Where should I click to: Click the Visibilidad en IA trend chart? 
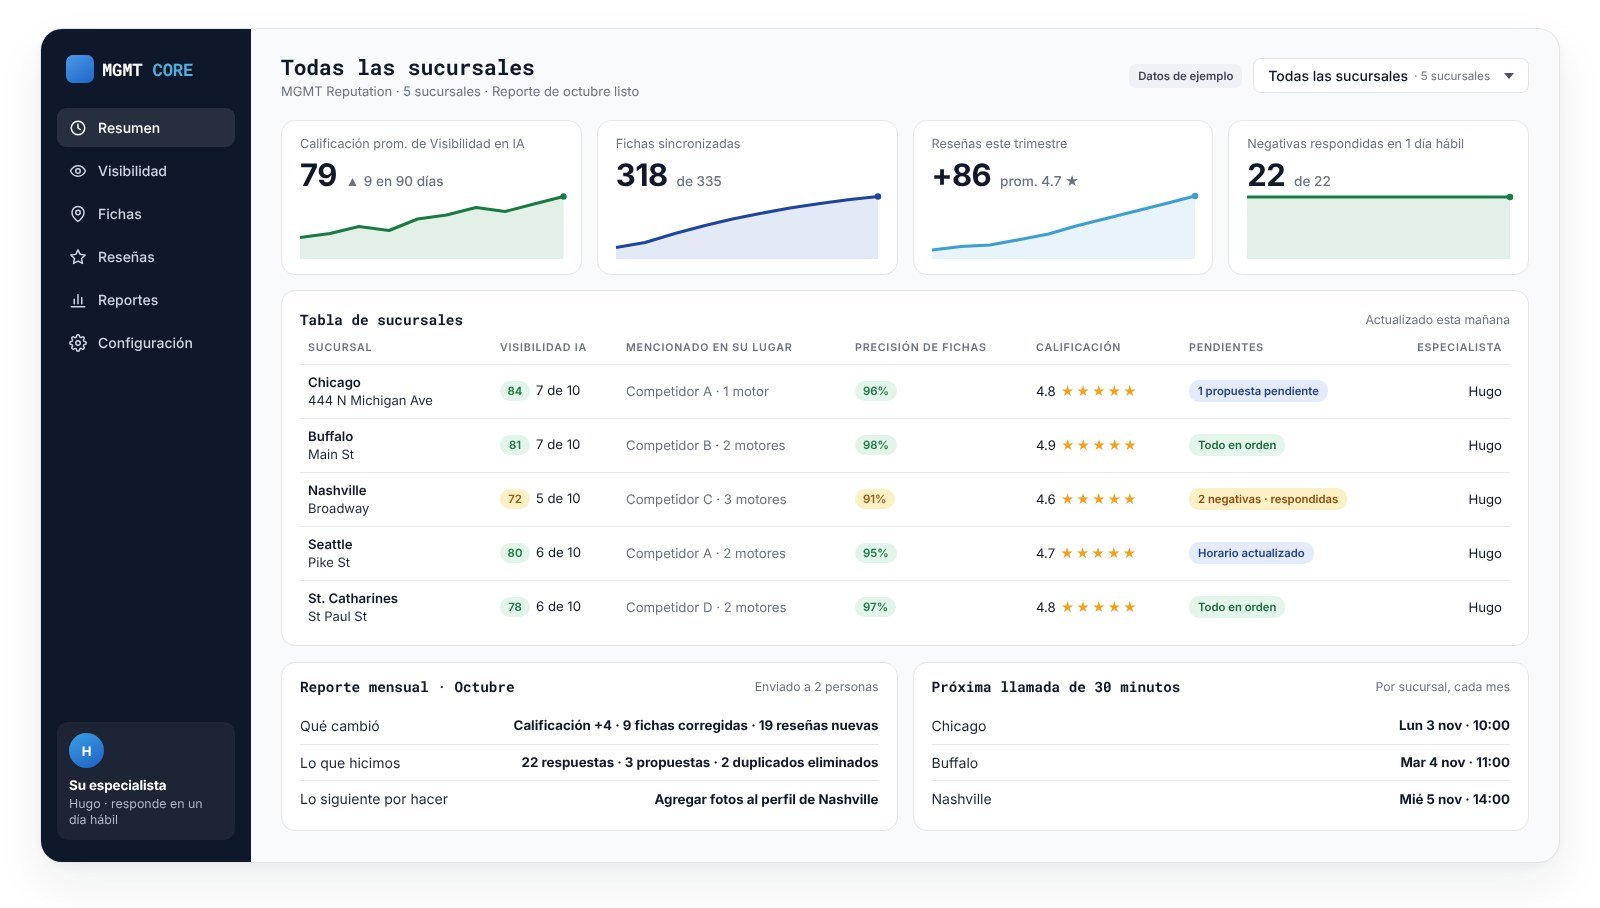(x=432, y=227)
